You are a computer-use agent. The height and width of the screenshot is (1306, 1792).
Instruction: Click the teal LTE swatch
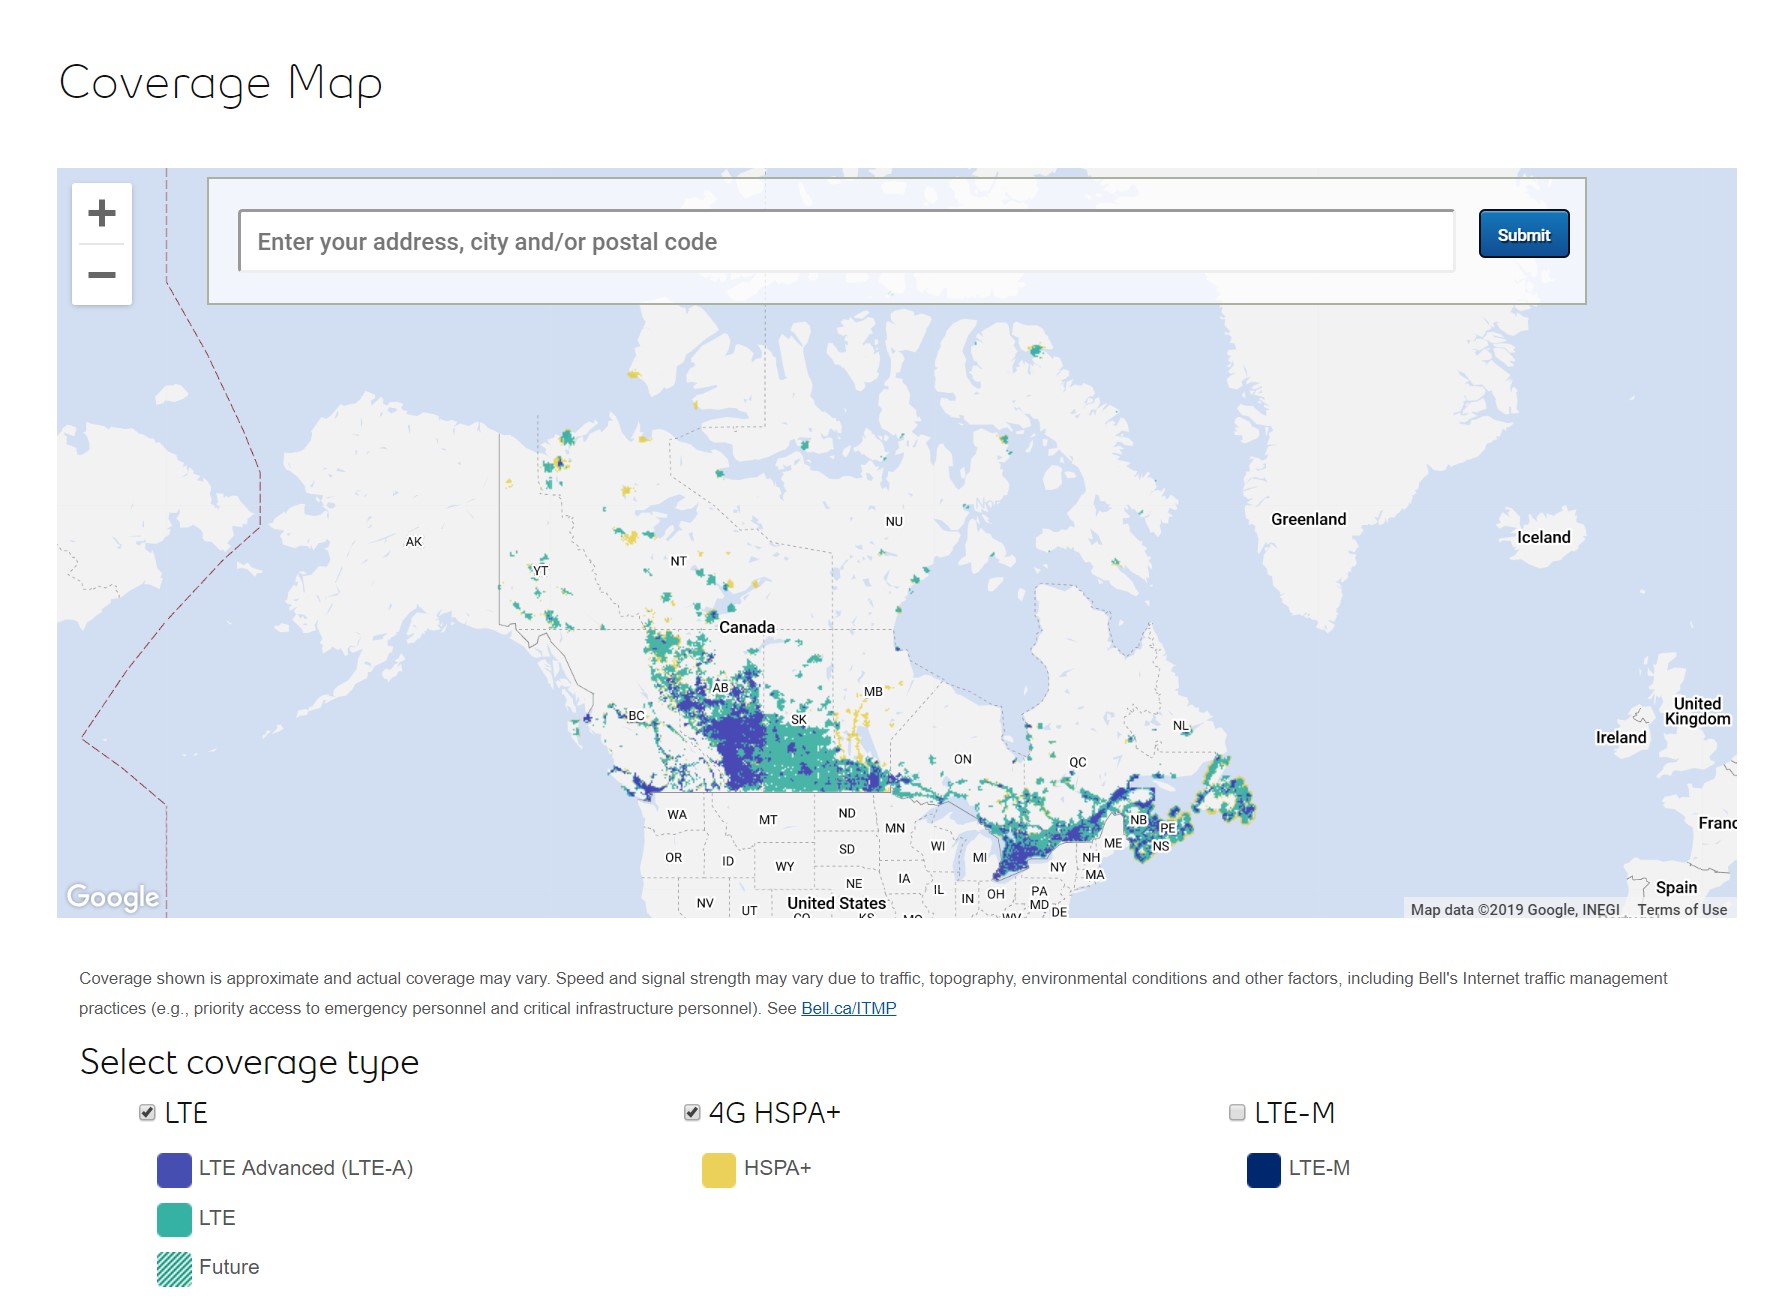pyautogui.click(x=174, y=1219)
